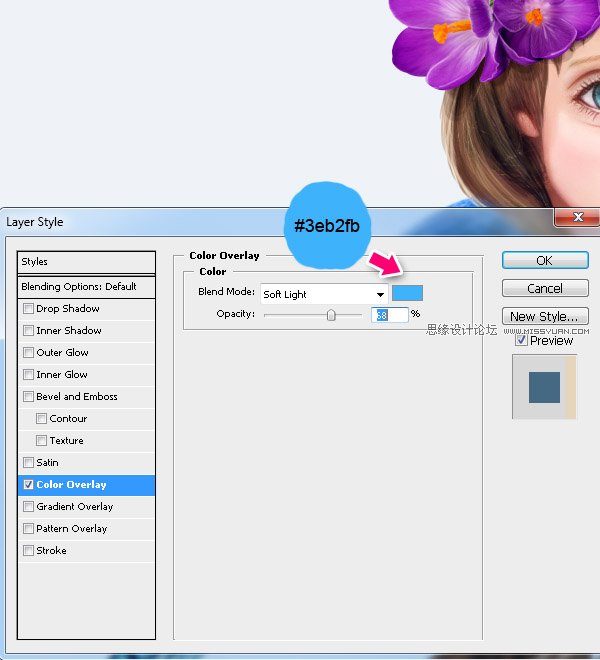This screenshot has height=660, width=600.
Task: Click the blue overlay color swatch
Action: pos(407,293)
